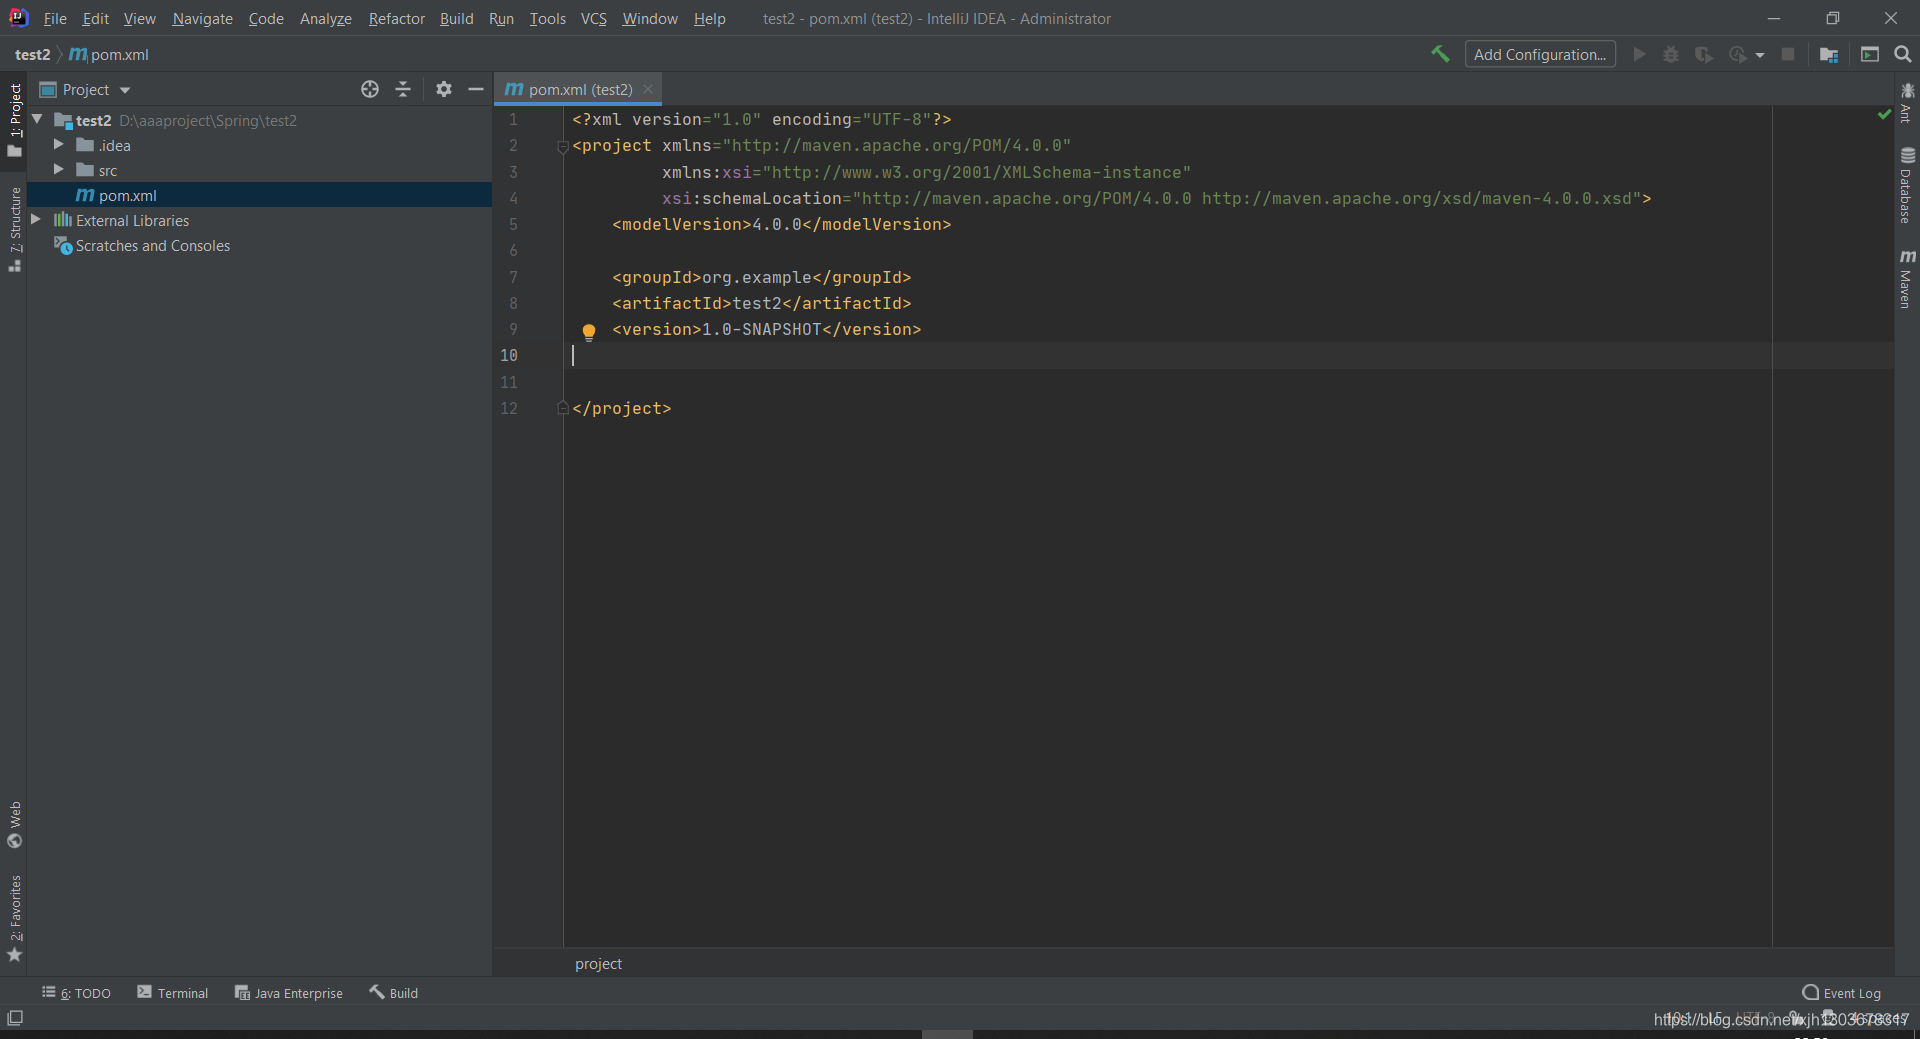Click the IntelliJ IDEA logo icon
The height and width of the screenshot is (1039, 1920).
(x=18, y=17)
